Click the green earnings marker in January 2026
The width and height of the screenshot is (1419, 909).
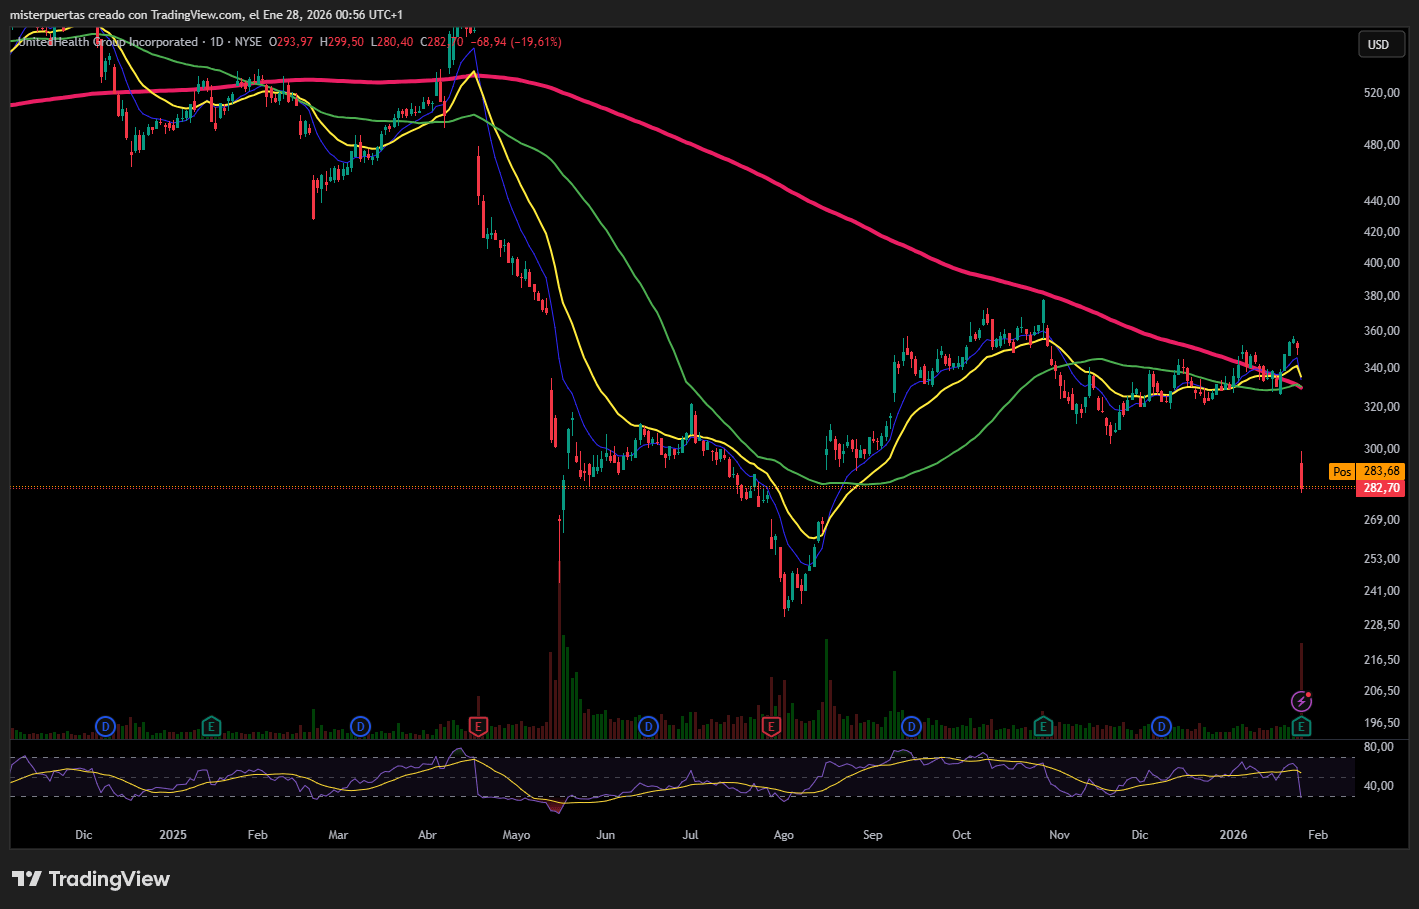(x=1301, y=727)
